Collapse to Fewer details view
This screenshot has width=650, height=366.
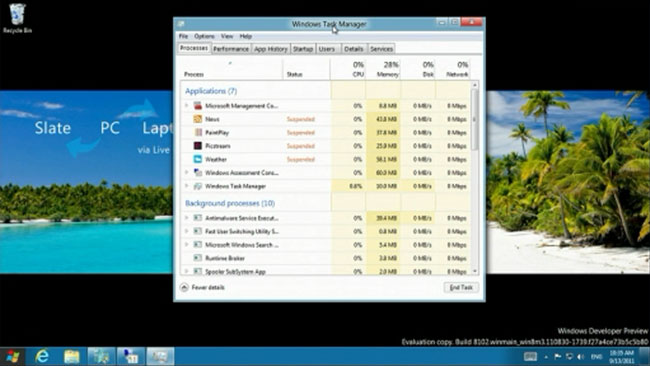pyautogui.click(x=203, y=287)
